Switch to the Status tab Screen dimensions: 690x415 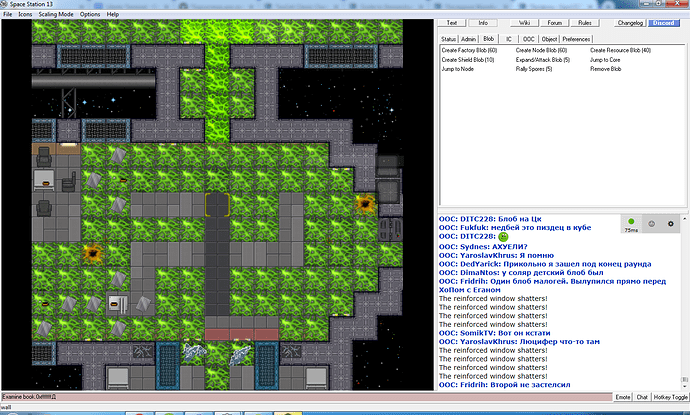(x=448, y=39)
